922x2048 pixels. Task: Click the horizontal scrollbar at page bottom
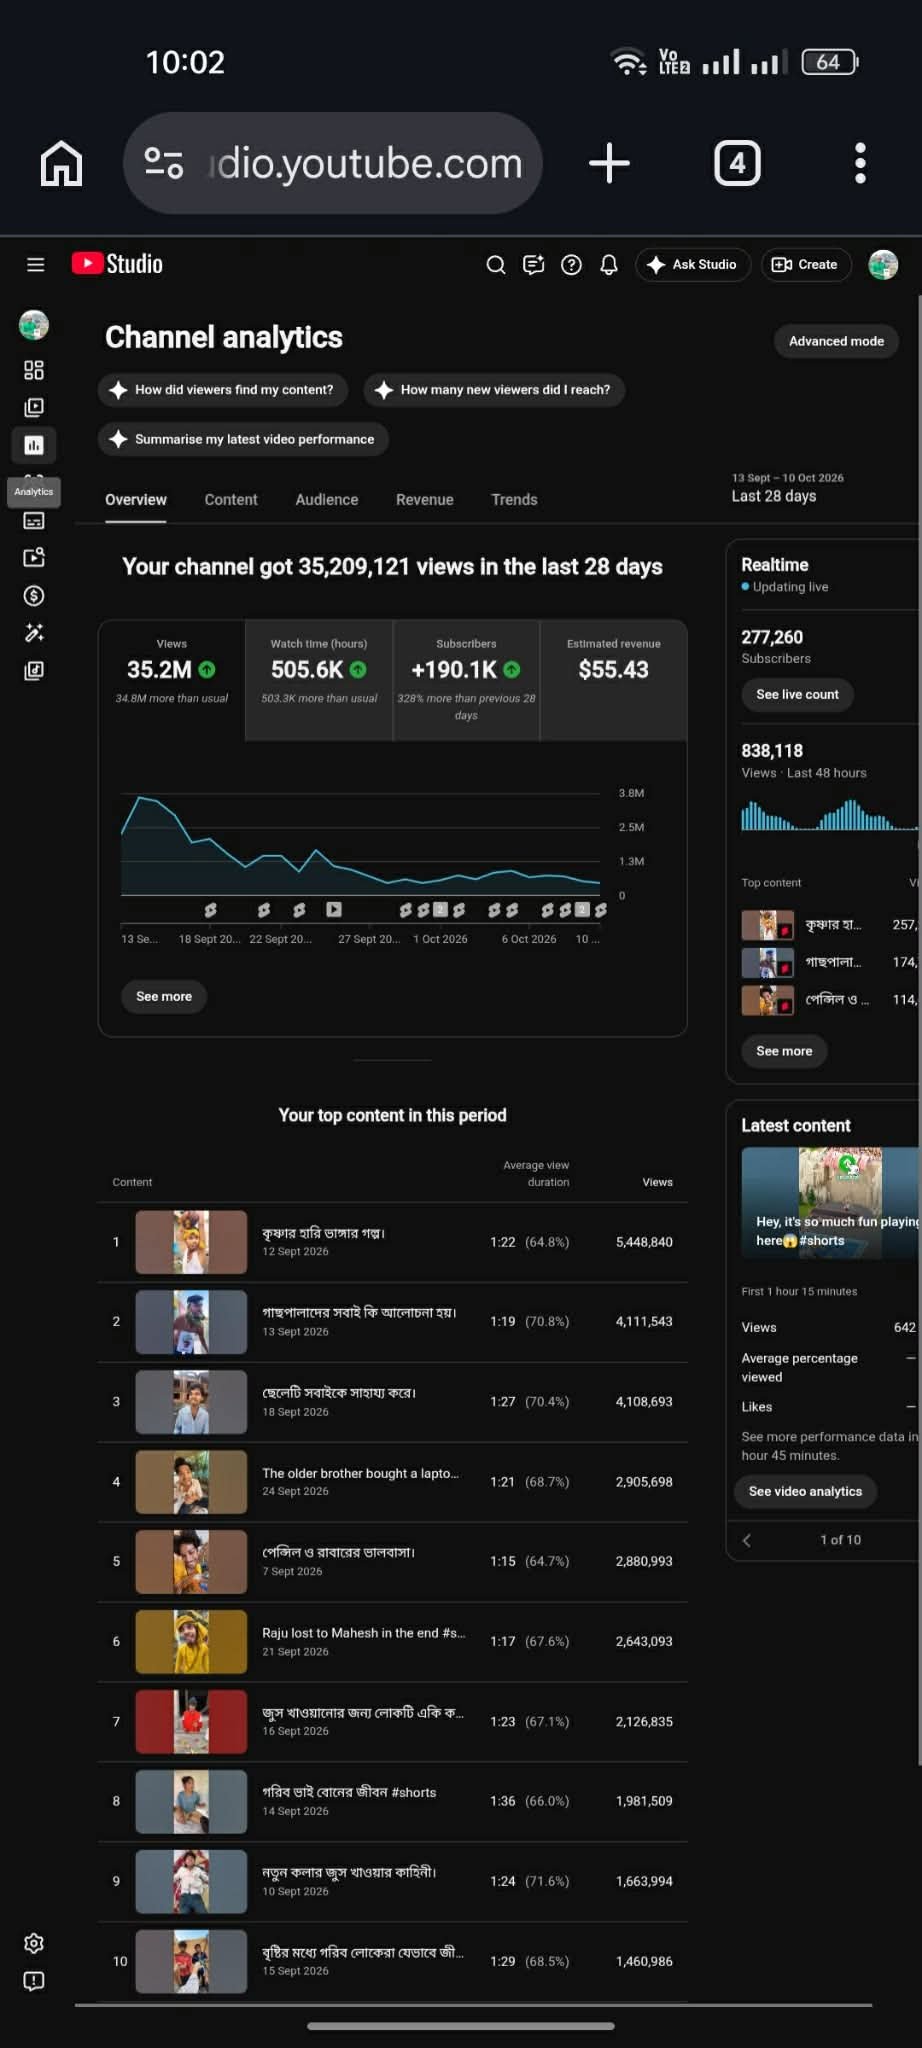point(473,2005)
